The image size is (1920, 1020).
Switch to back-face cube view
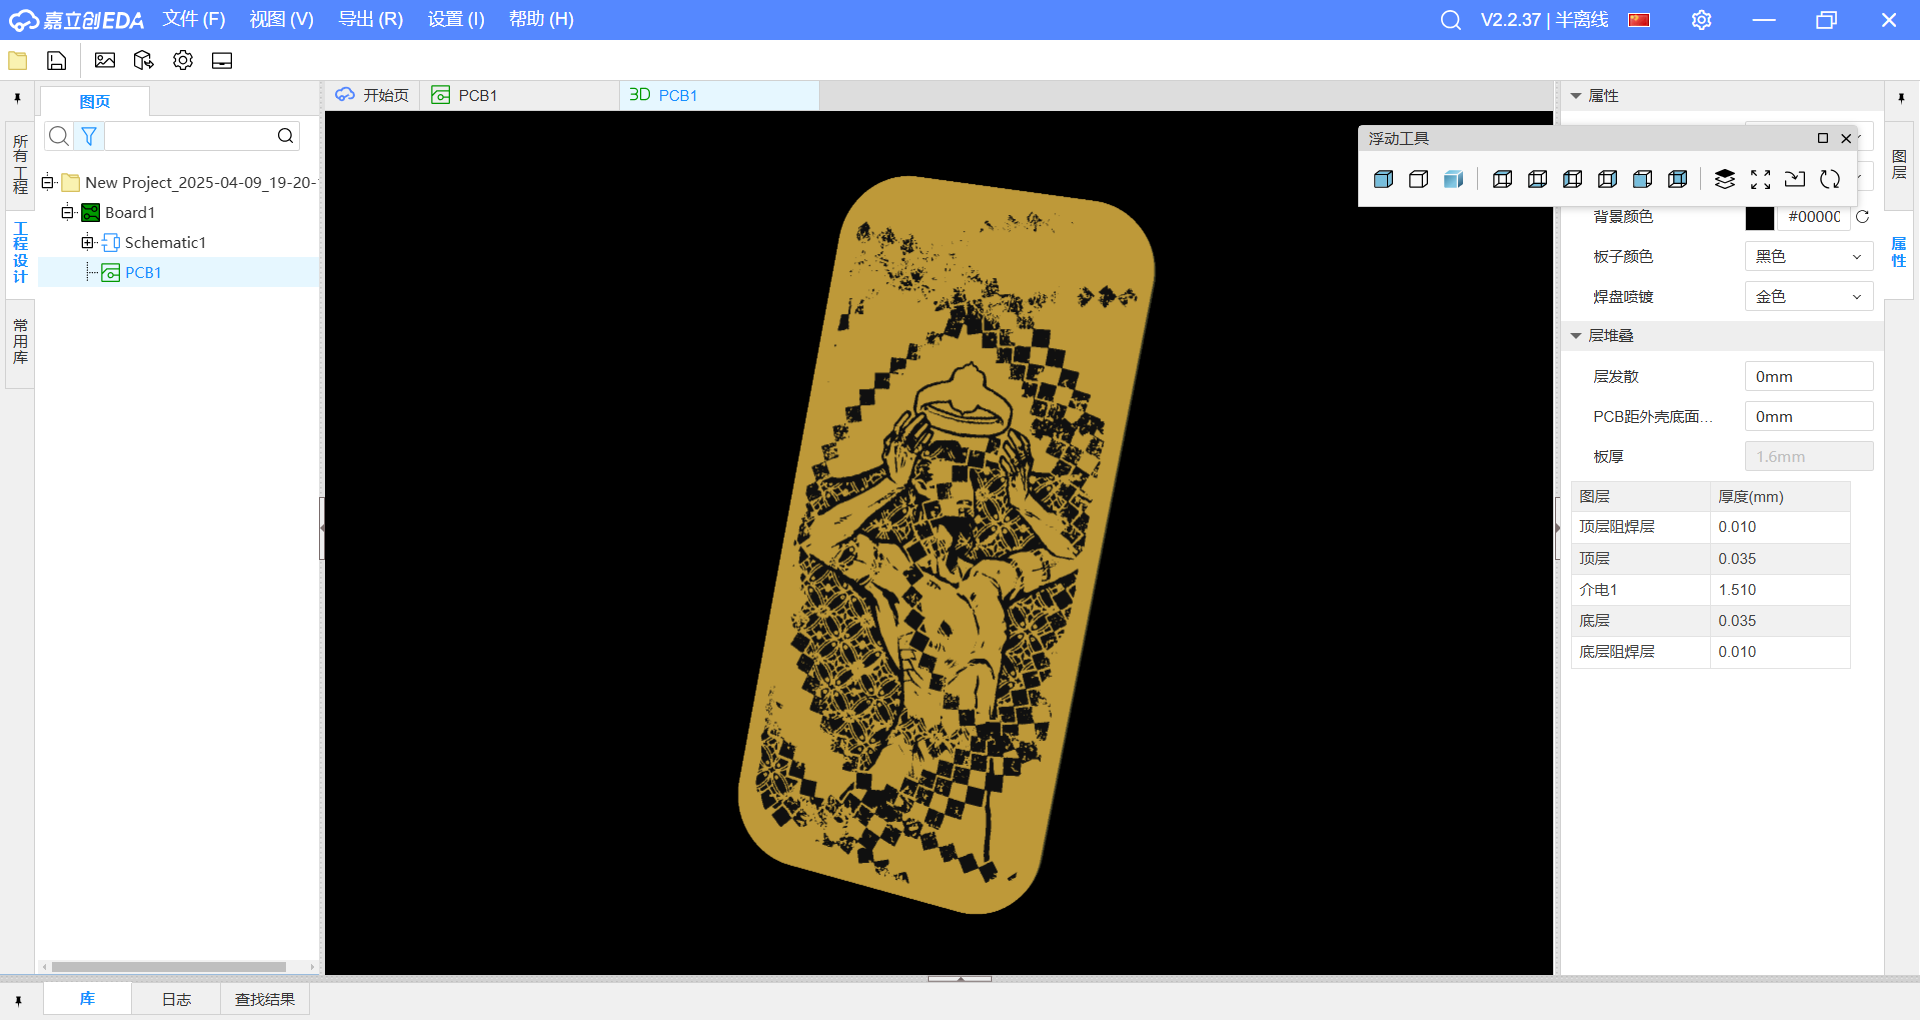1678,179
